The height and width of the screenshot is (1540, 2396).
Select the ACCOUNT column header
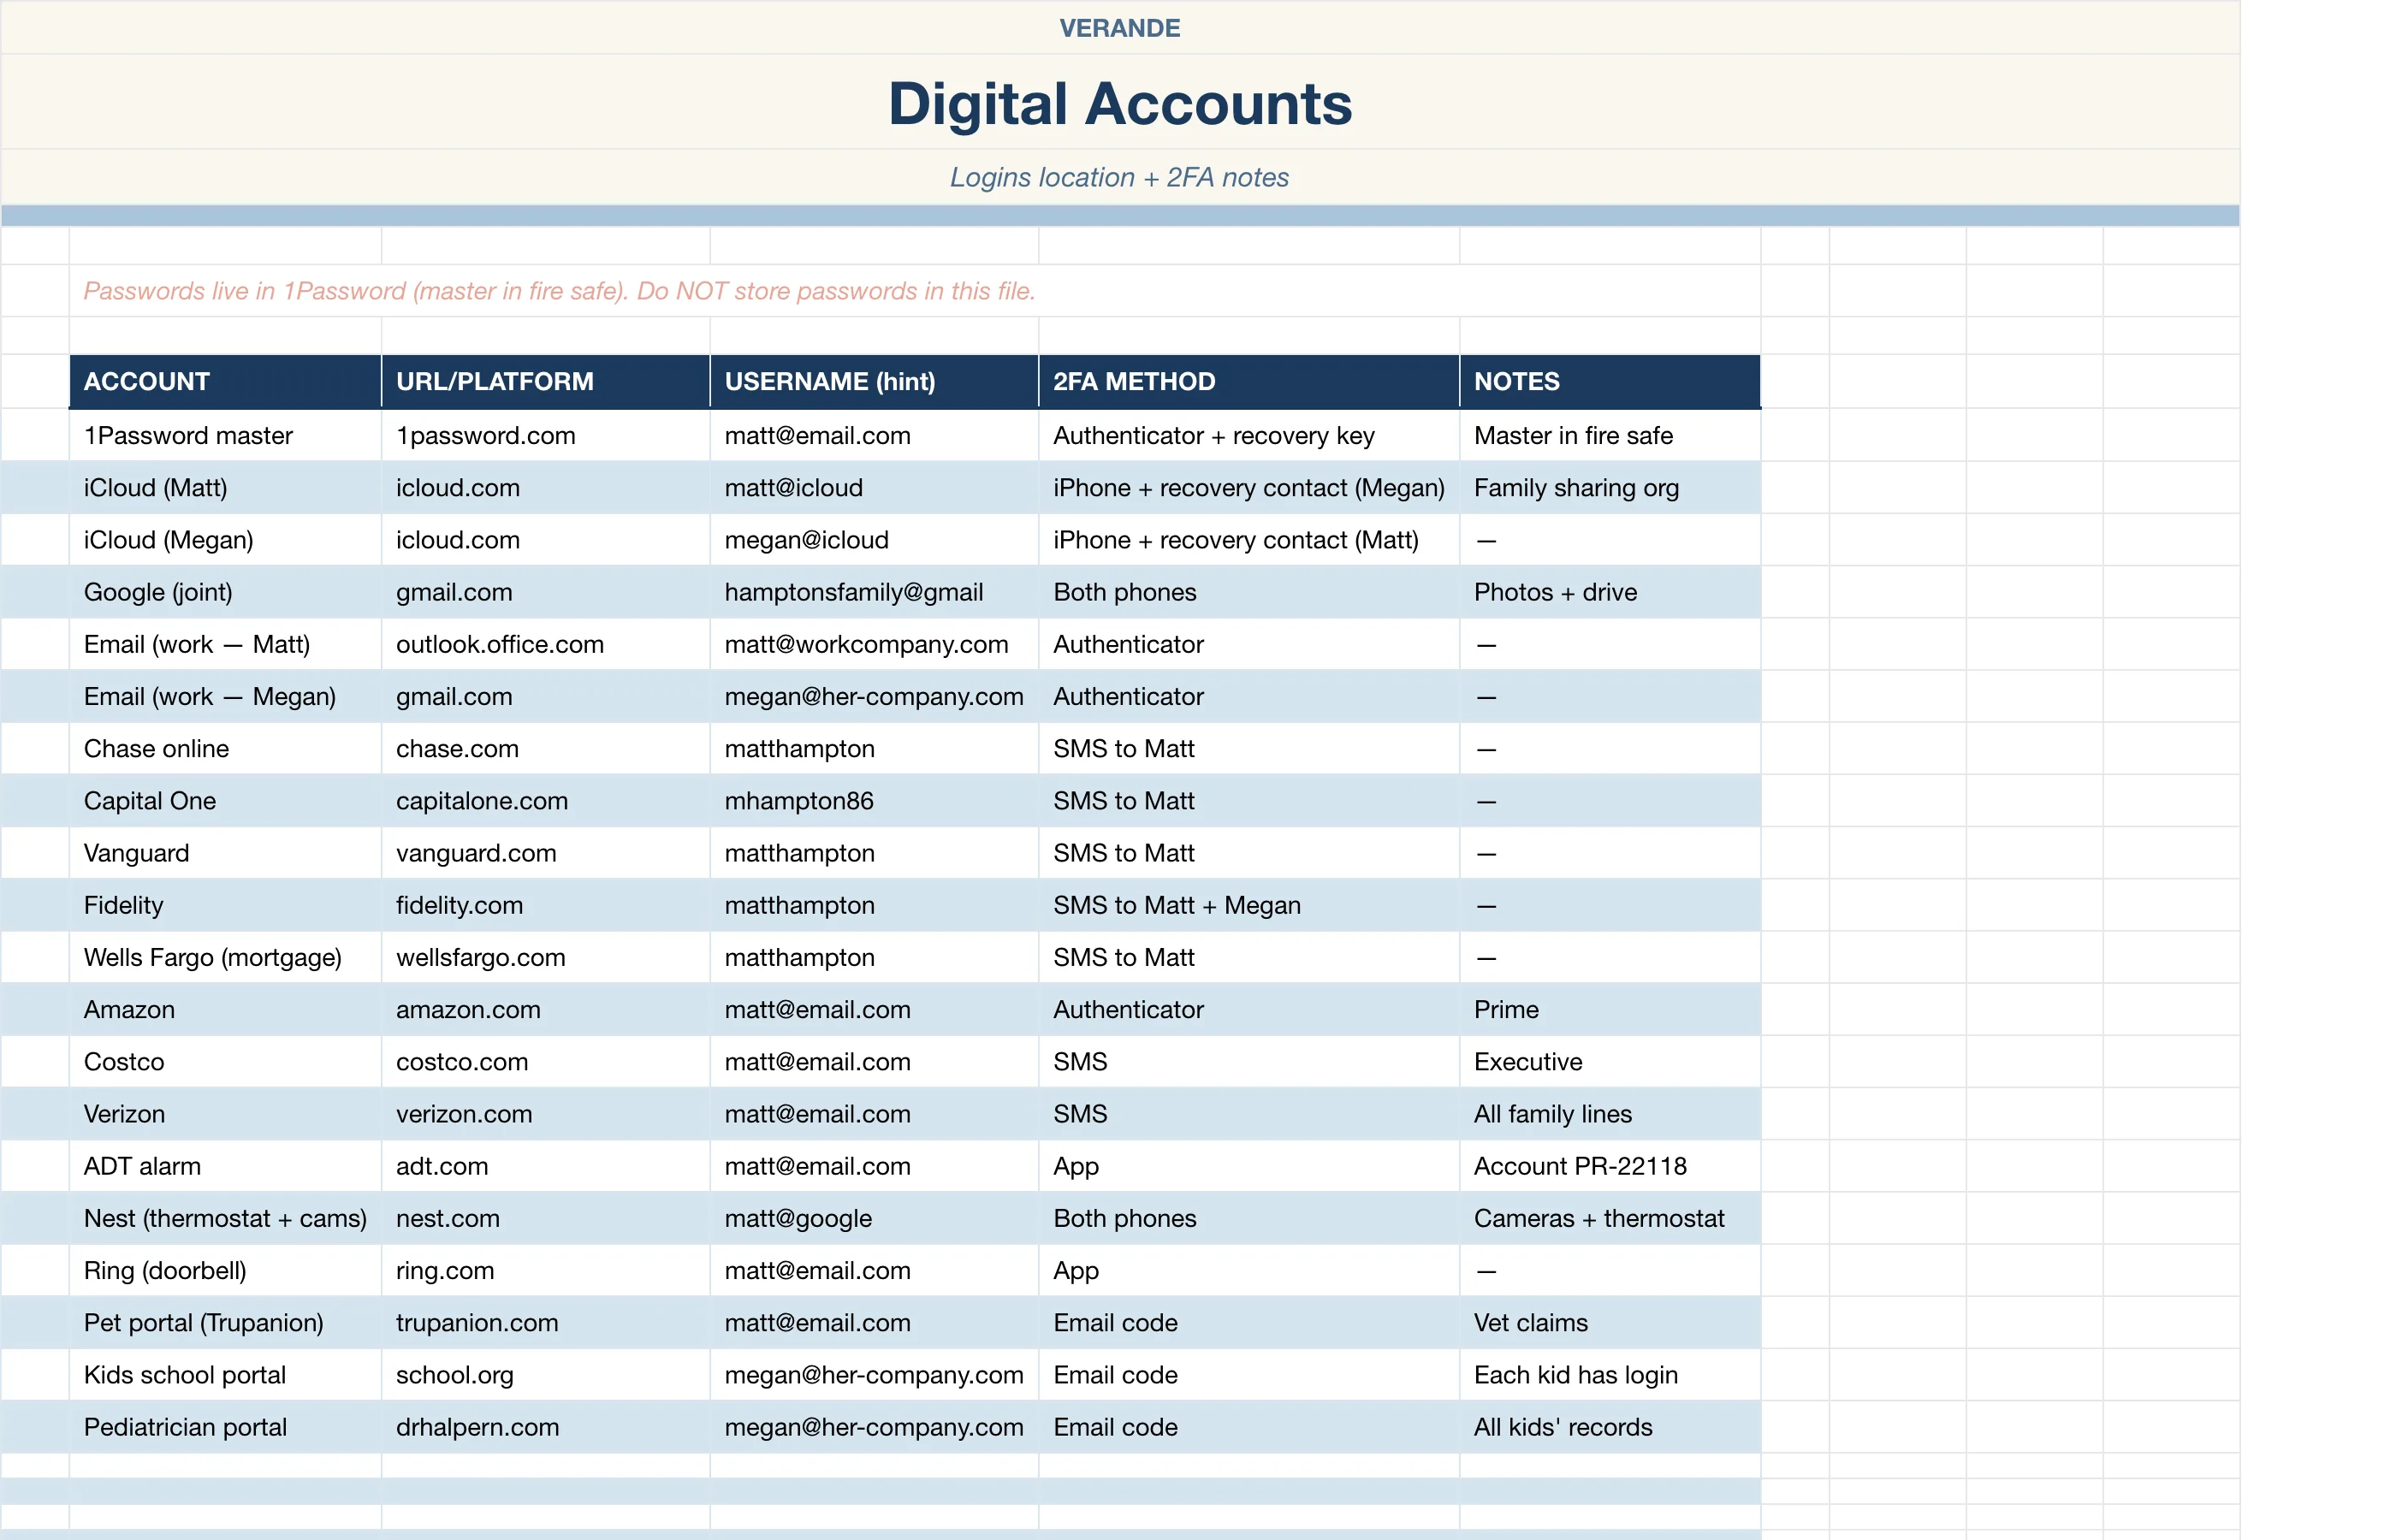(x=225, y=381)
